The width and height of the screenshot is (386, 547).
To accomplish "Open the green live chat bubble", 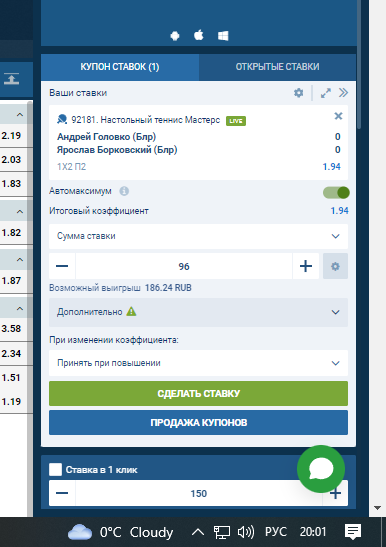I will coord(321,469).
